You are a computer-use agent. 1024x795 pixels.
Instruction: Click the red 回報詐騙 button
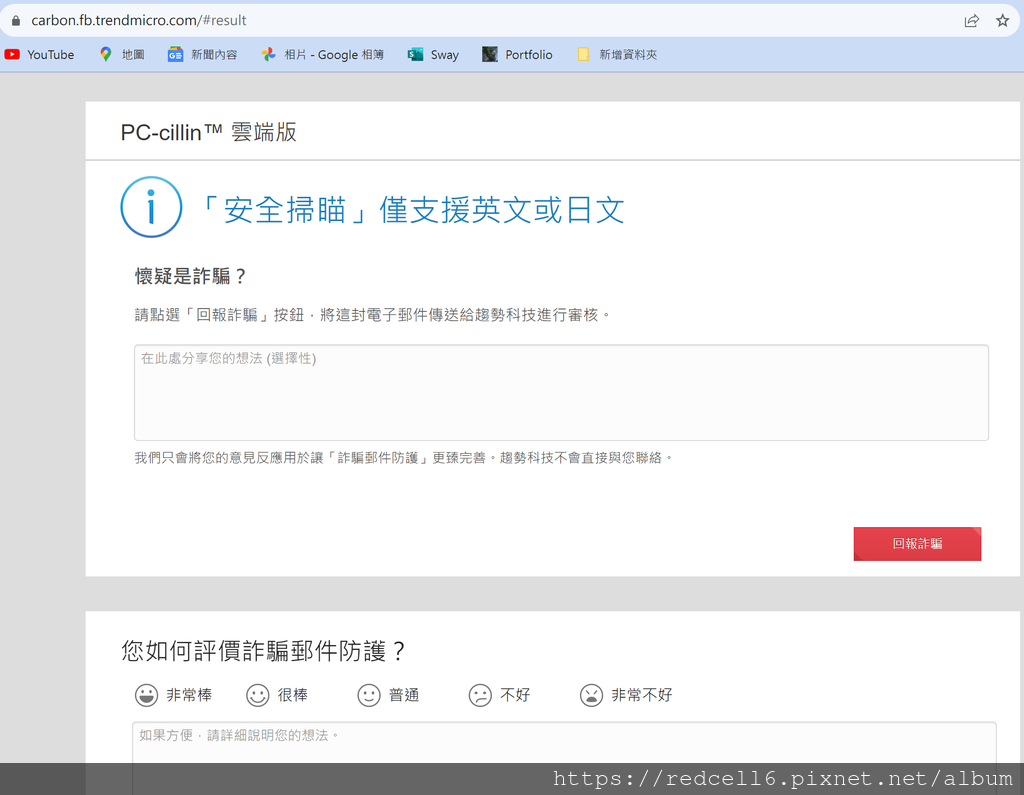[917, 544]
